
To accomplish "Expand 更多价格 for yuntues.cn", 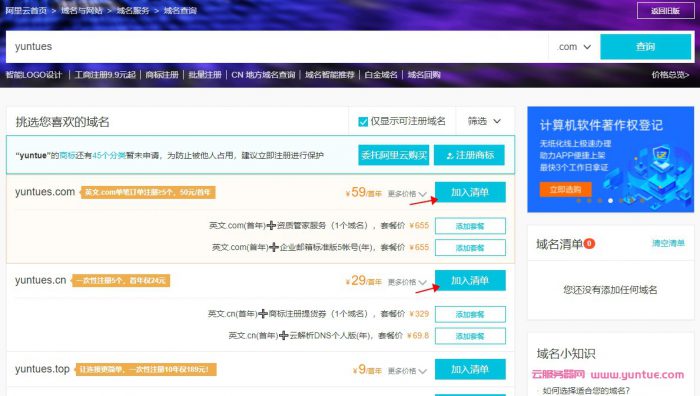I will point(407,282).
